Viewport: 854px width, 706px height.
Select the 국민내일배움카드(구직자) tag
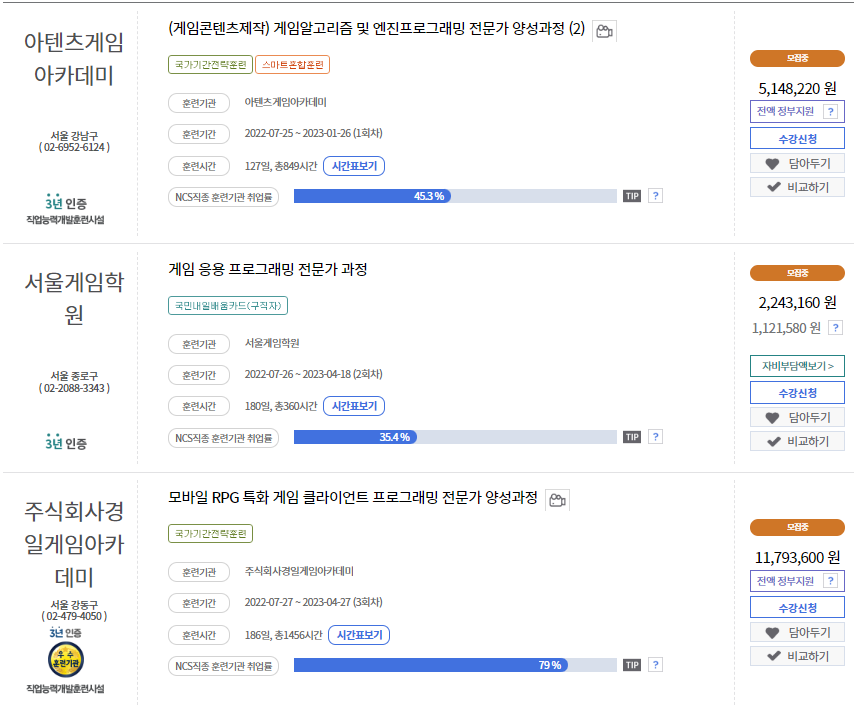pyautogui.click(x=230, y=305)
